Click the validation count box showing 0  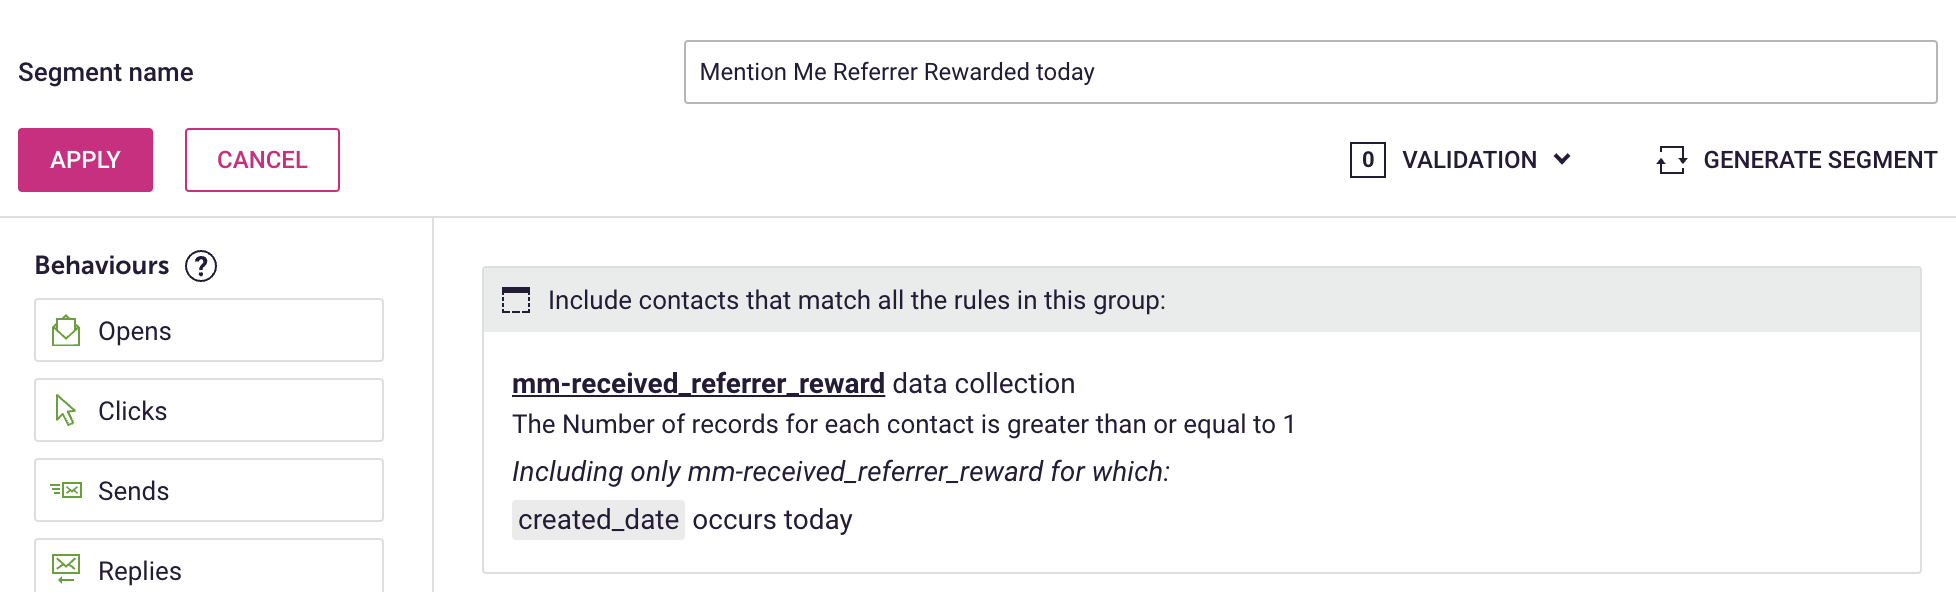pyautogui.click(x=1367, y=160)
